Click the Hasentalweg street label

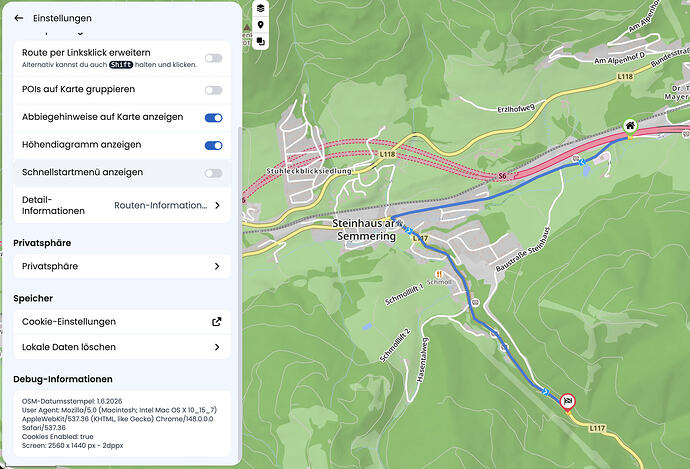(421, 360)
